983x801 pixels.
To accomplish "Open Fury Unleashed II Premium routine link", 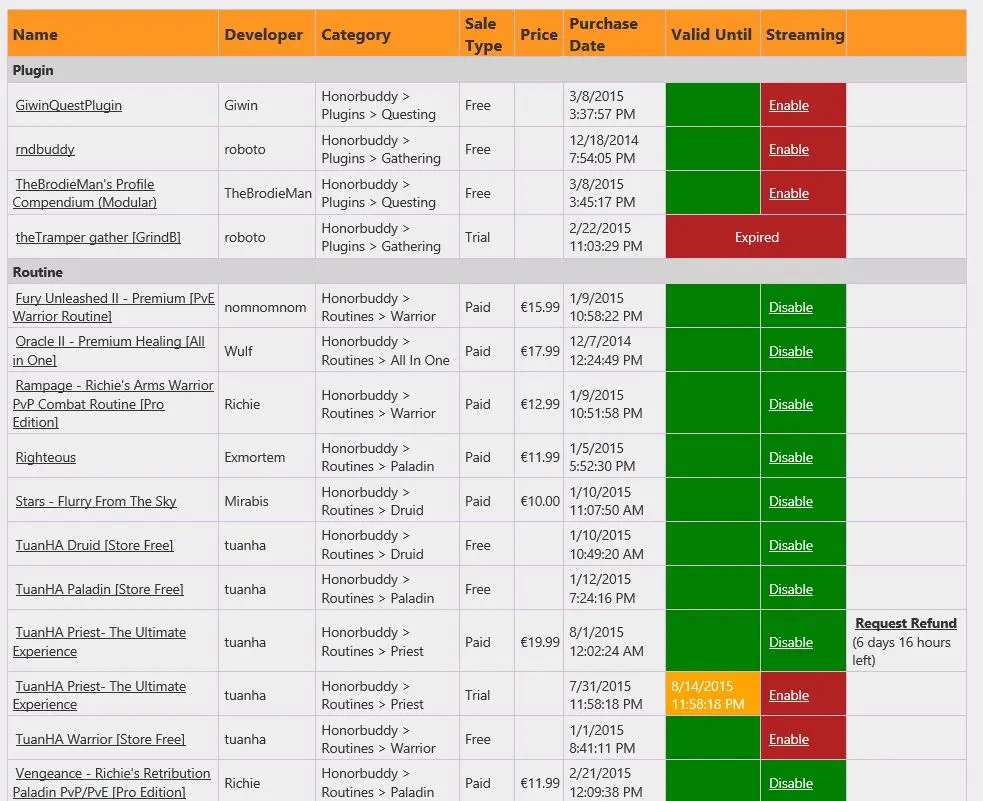I will coord(113,307).
